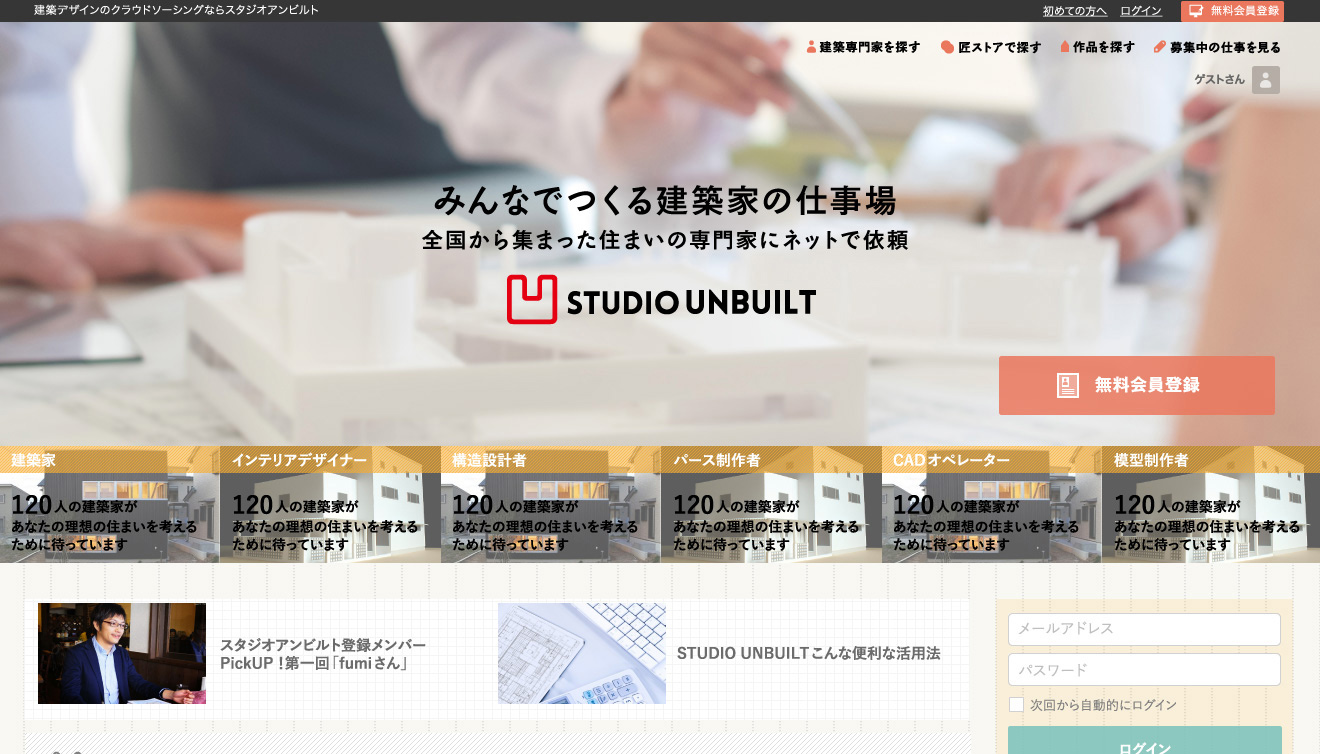The image size is (1320, 754).
Task: Toggle 次回から自動的にログイン checkbox
Action: coord(1016,705)
